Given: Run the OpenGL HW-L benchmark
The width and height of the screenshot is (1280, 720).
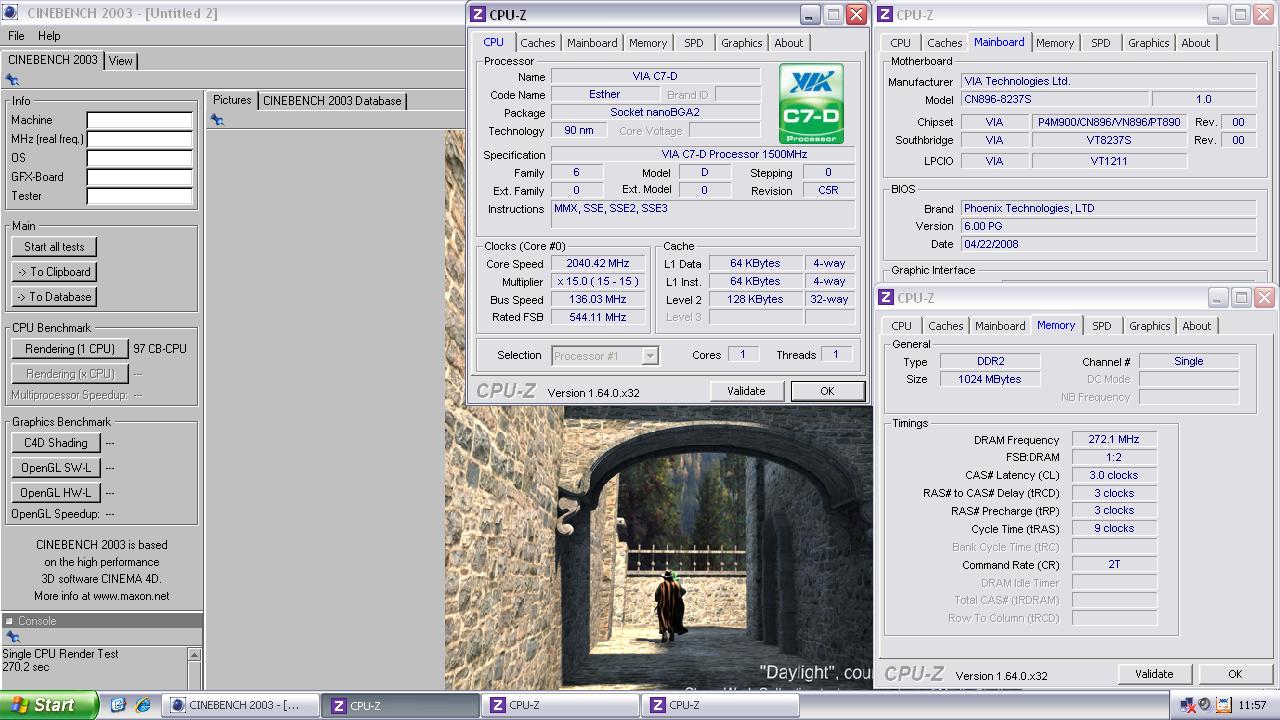Looking at the screenshot, I should pos(56,493).
